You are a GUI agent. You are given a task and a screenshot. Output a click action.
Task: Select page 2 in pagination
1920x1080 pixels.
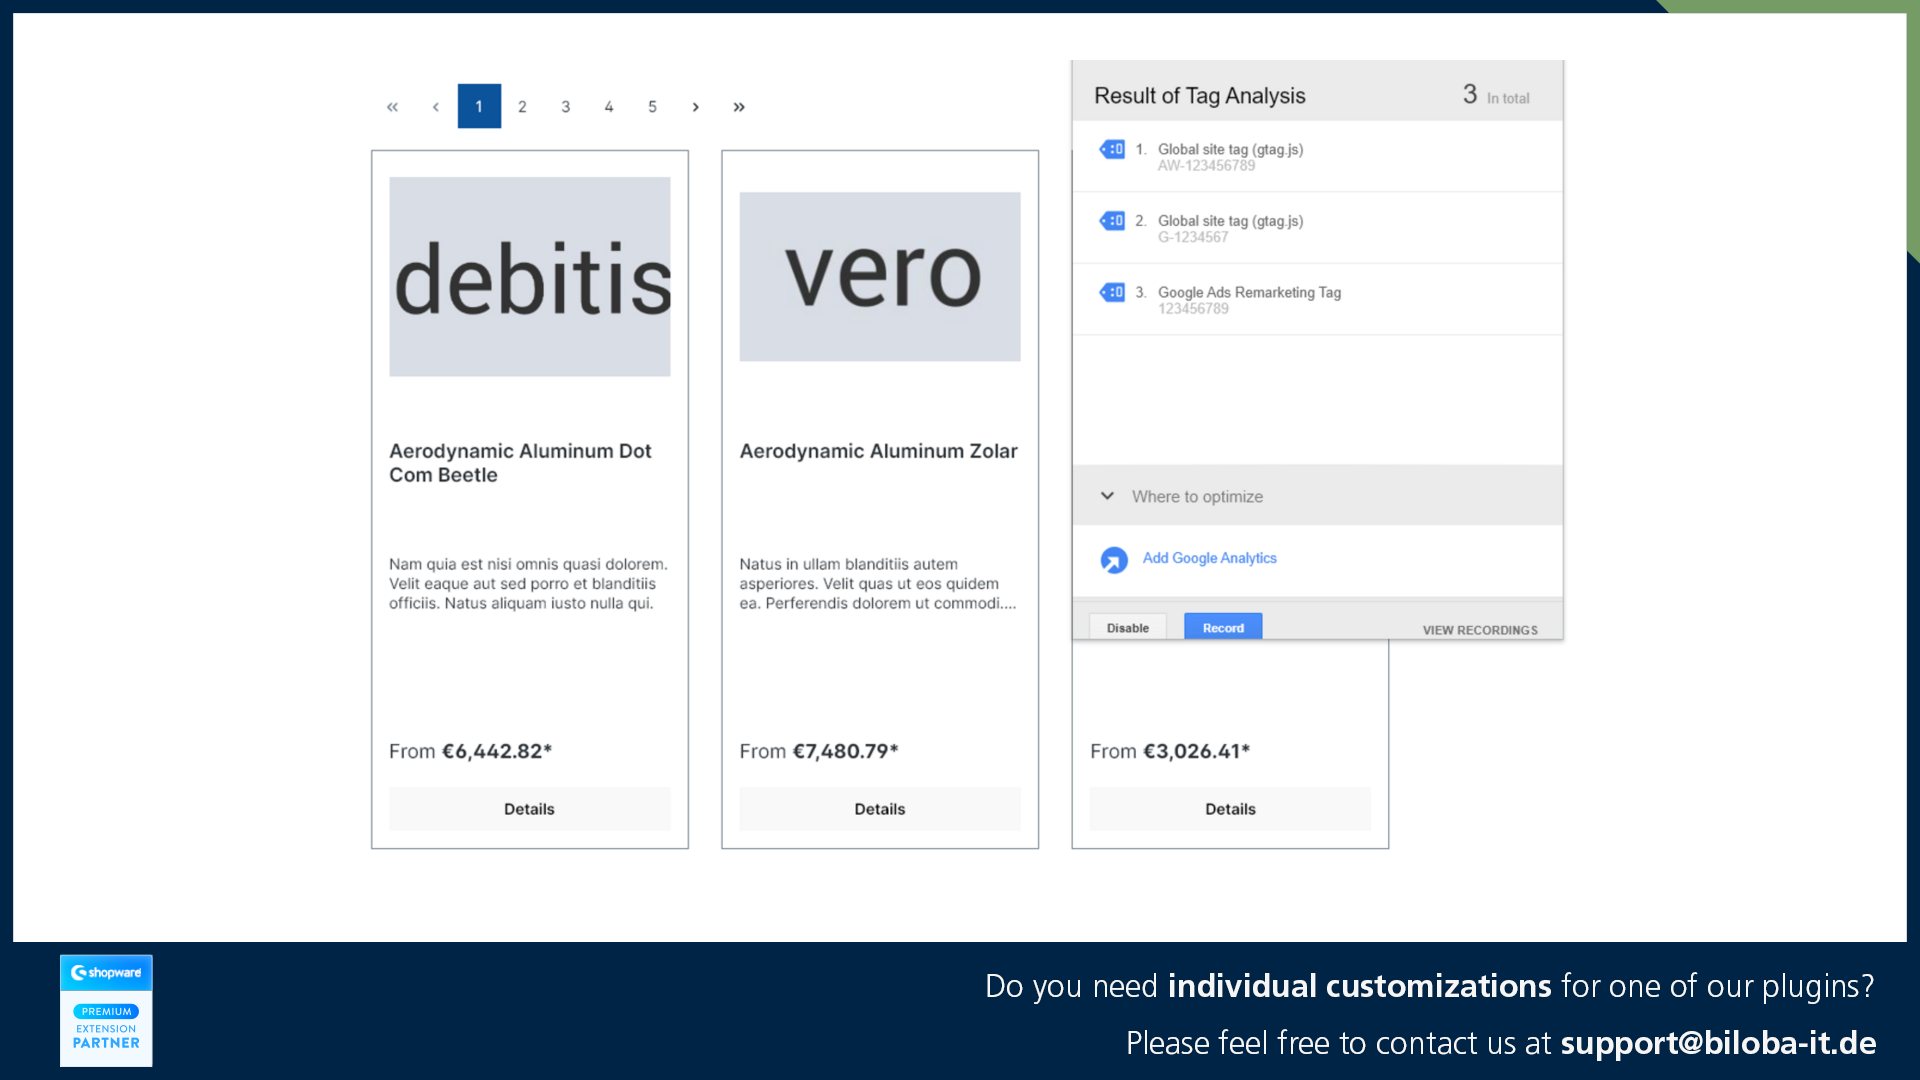pos(522,107)
